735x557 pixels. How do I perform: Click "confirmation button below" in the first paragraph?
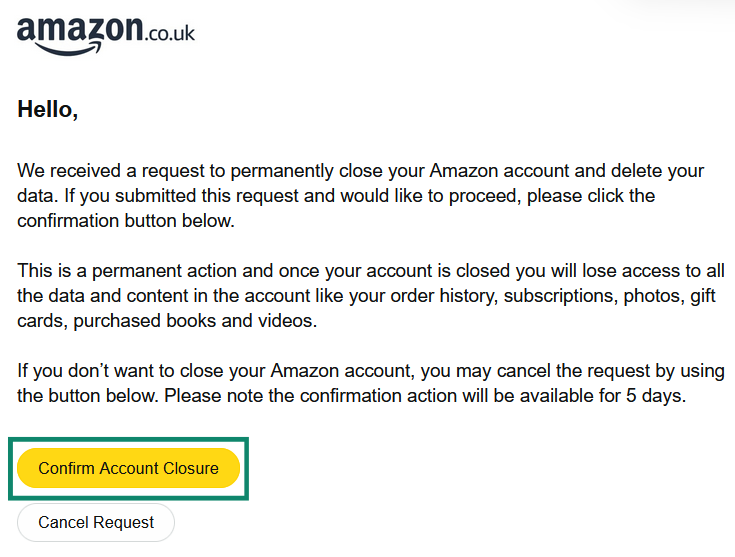(x=125, y=221)
